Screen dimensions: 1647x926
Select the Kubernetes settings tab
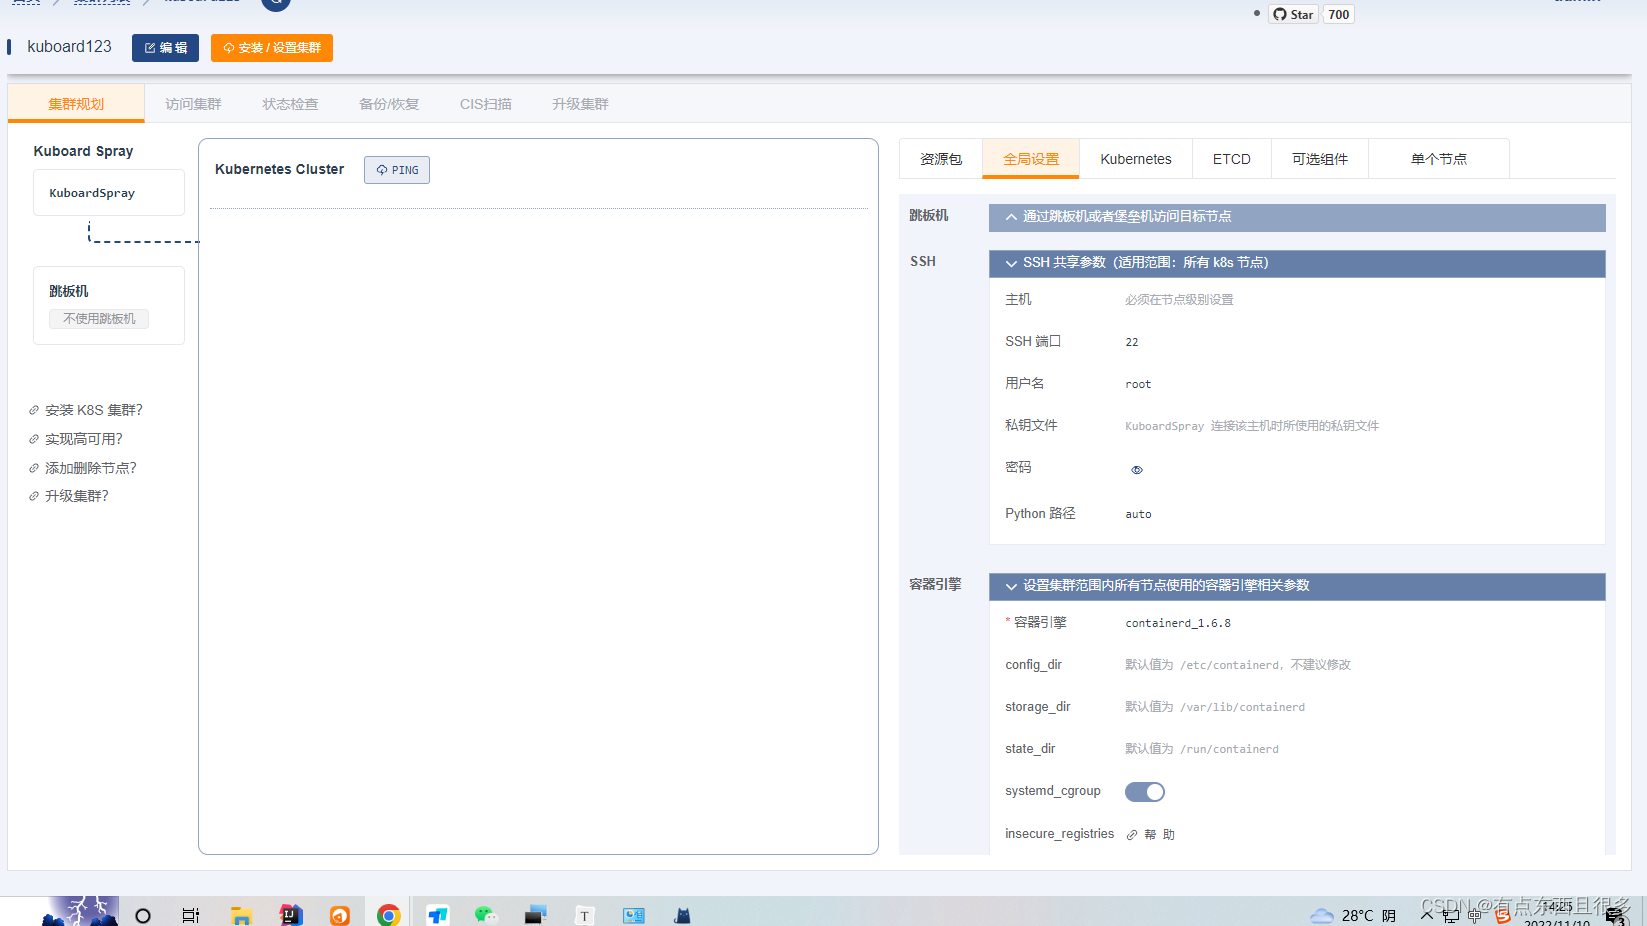pos(1136,159)
